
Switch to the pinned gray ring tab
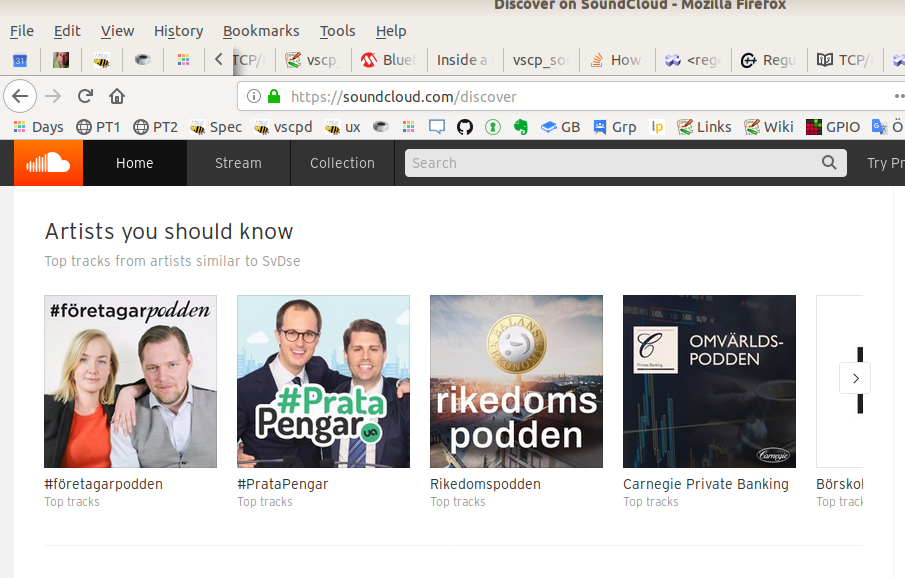point(143,59)
